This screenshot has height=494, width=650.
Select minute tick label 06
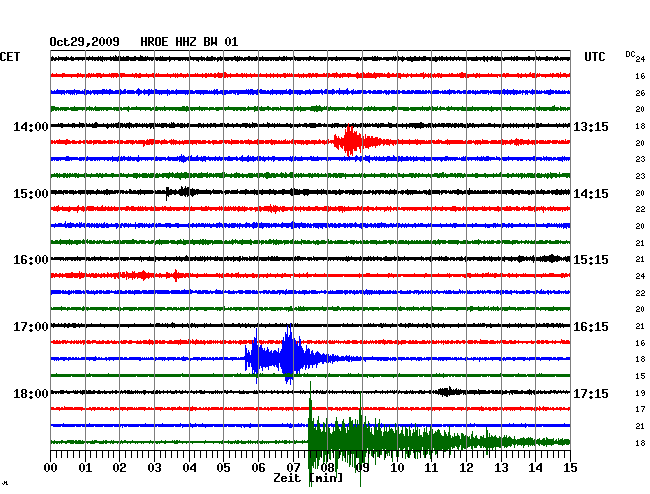point(258,468)
